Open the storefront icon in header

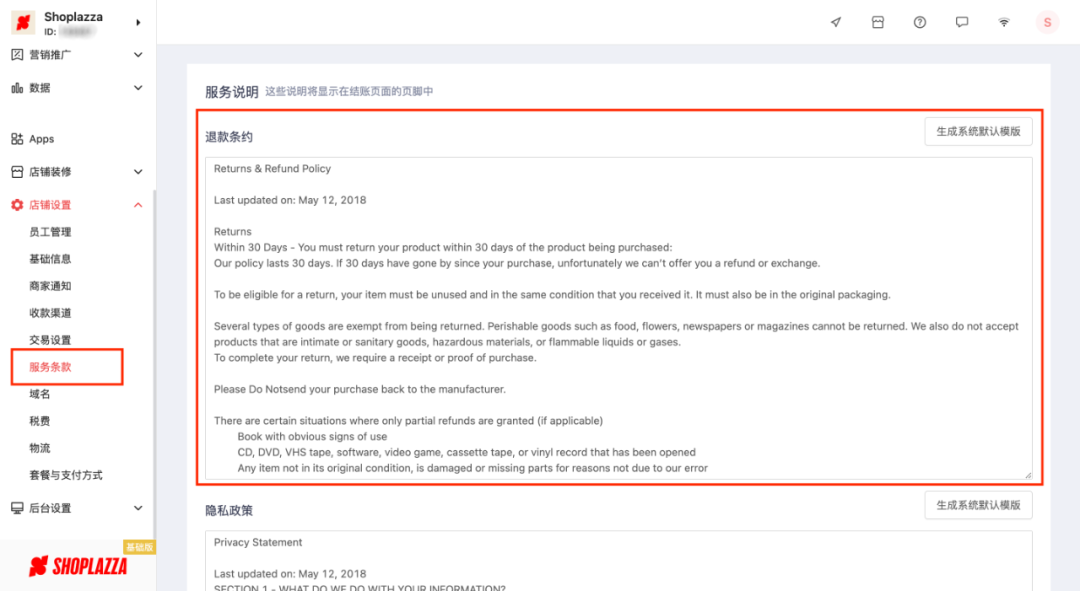click(878, 22)
